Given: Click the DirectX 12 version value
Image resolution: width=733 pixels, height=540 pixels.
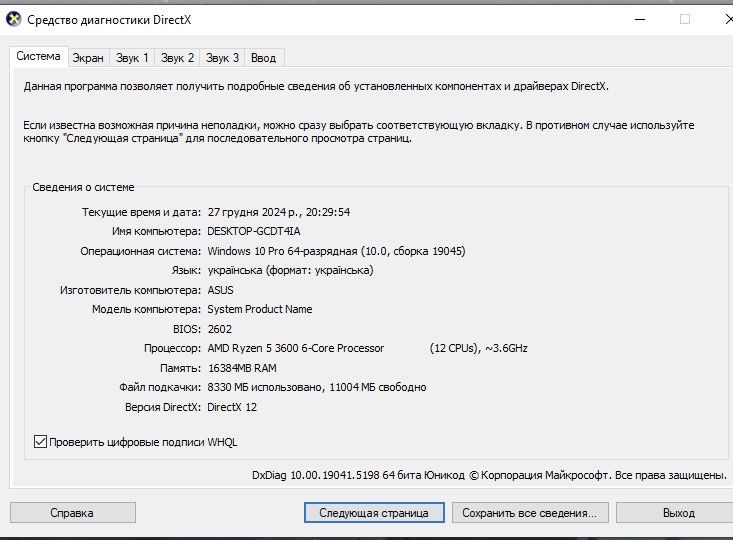Looking at the screenshot, I should point(232,407).
